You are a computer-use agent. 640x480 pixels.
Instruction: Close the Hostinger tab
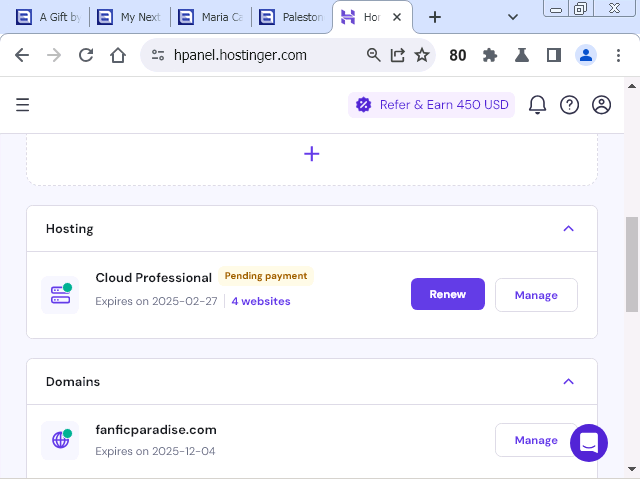(x=397, y=17)
